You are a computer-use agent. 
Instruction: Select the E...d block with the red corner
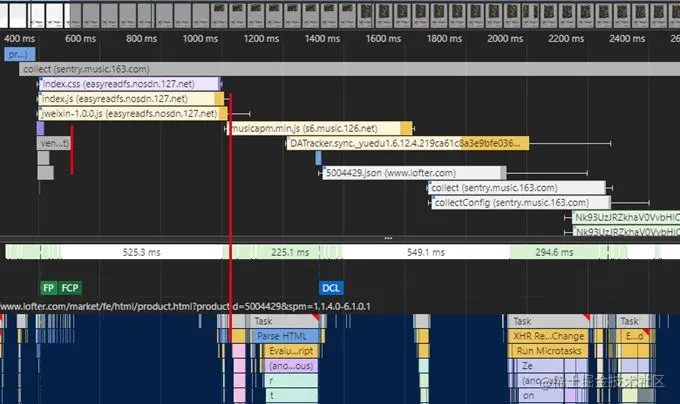(635, 336)
